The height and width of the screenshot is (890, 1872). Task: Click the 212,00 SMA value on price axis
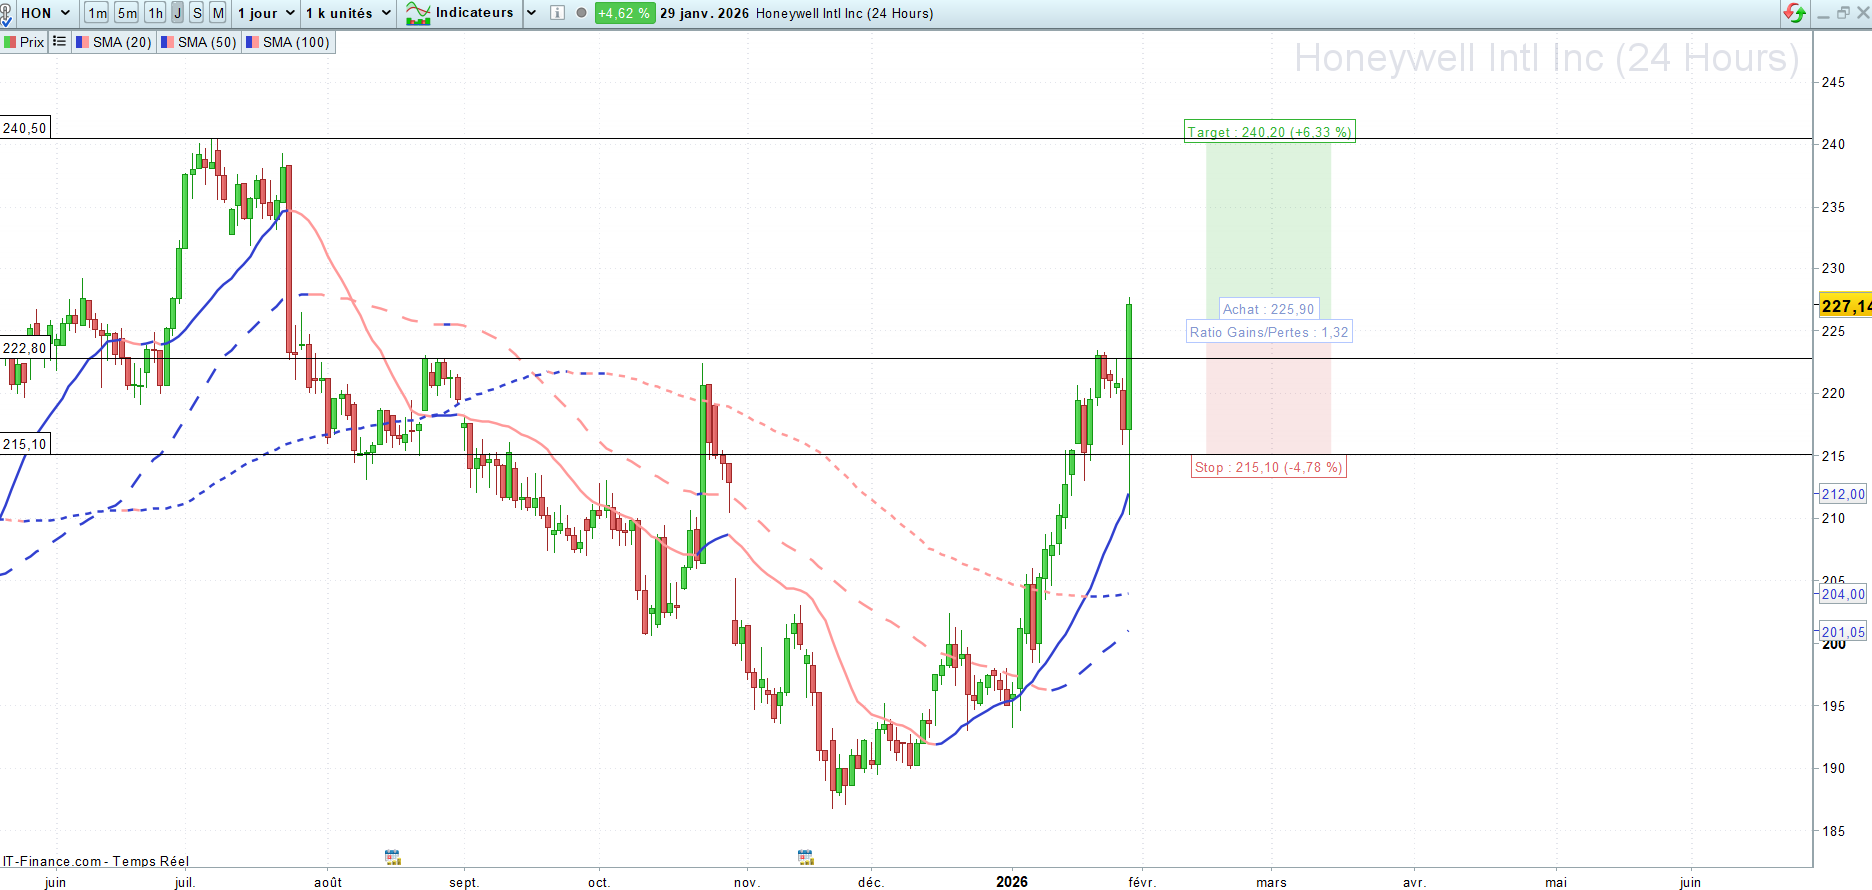click(x=1843, y=494)
